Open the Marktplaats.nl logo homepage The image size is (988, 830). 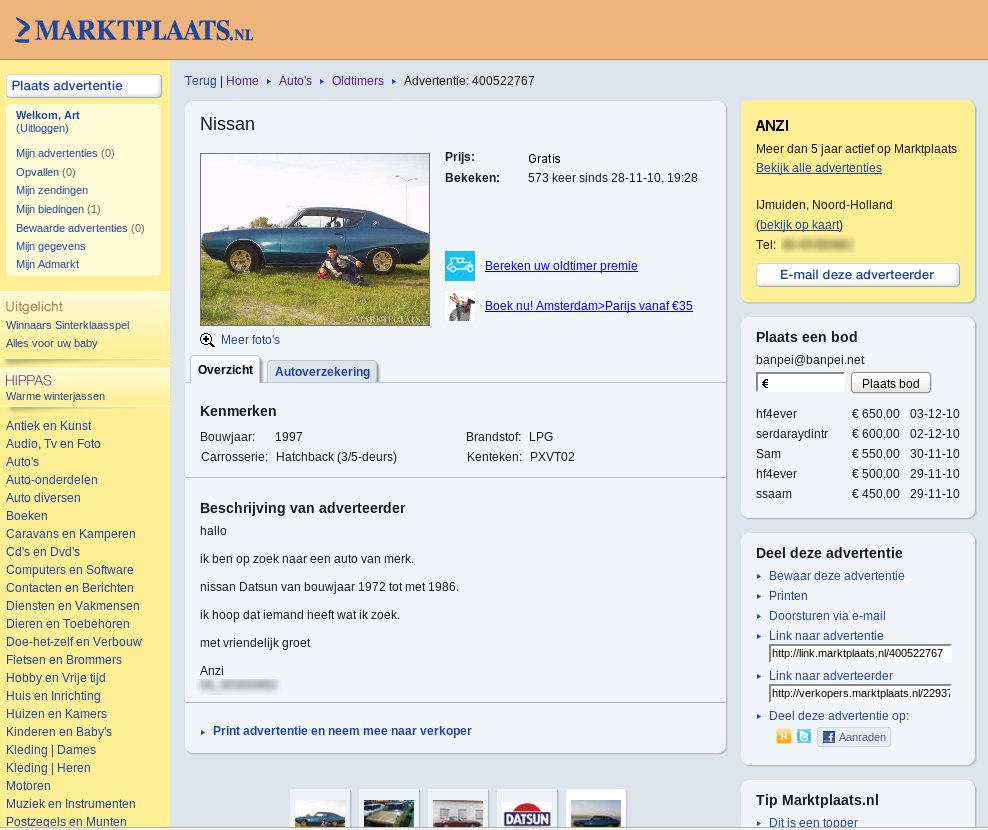pos(134,30)
